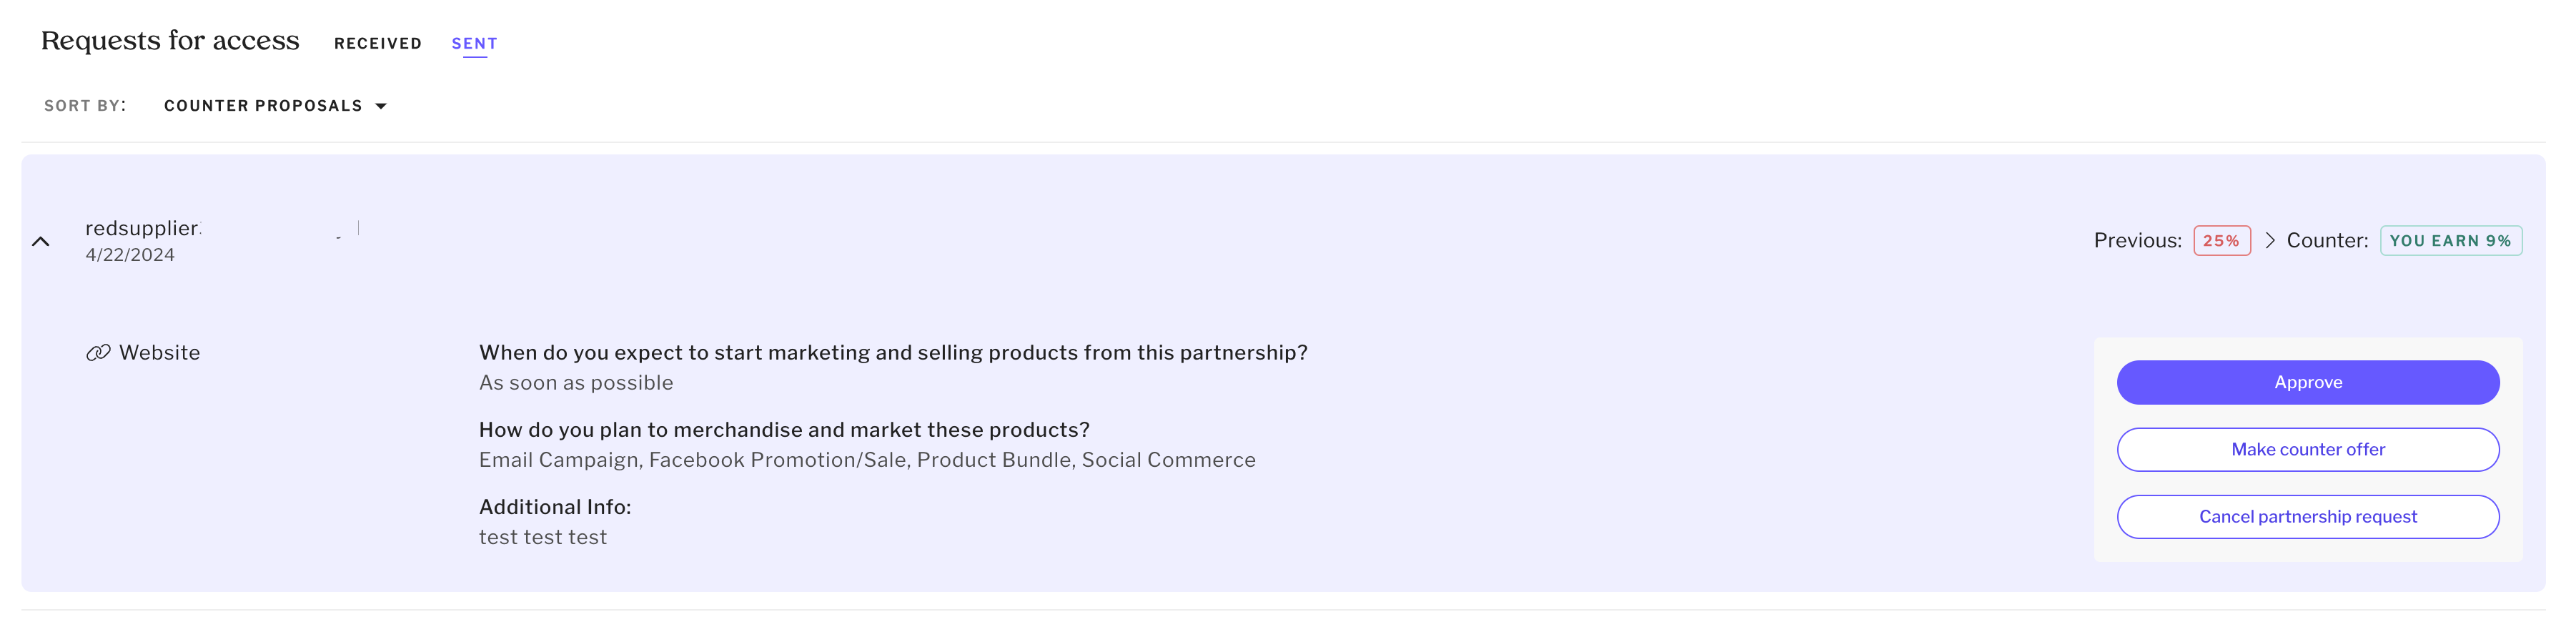Click the You Earn 9% counter badge
The height and width of the screenshot is (622, 2576).
point(2450,241)
